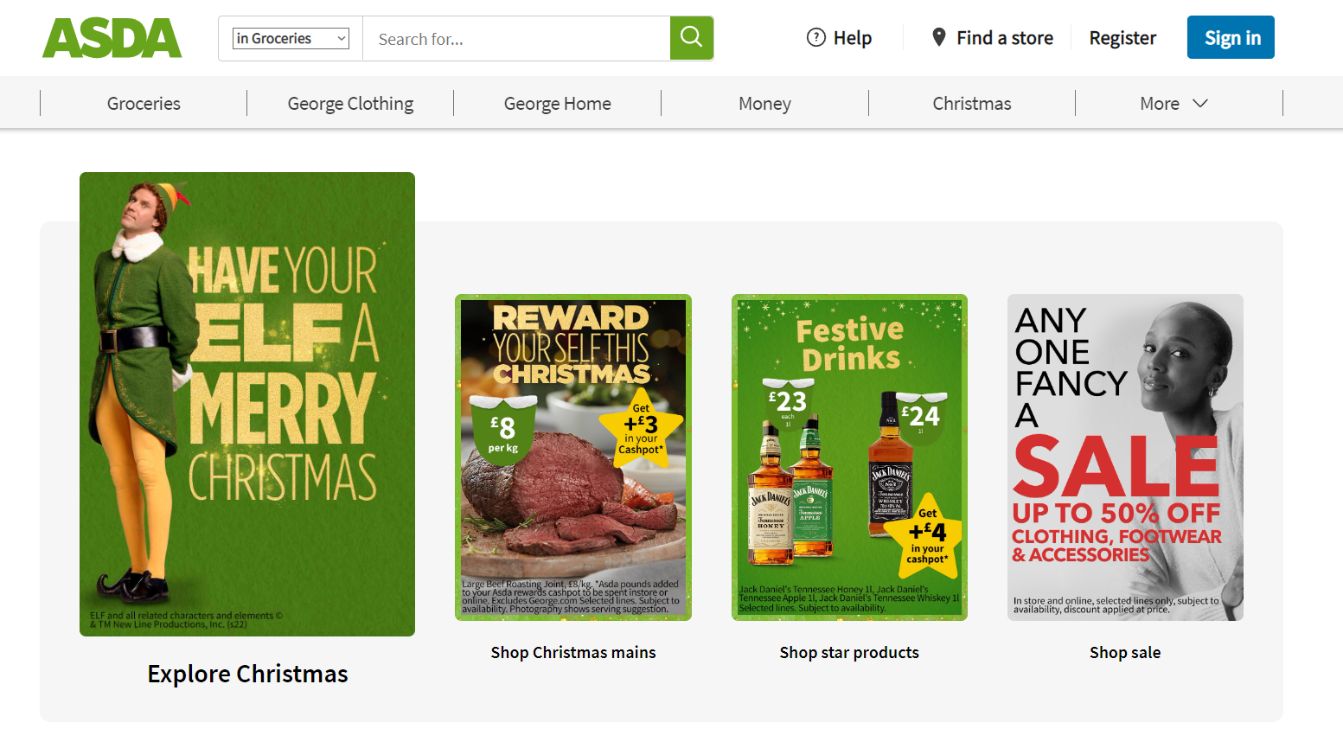This screenshot has width=1343, height=729.
Task: Click the Register link
Action: click(1122, 38)
